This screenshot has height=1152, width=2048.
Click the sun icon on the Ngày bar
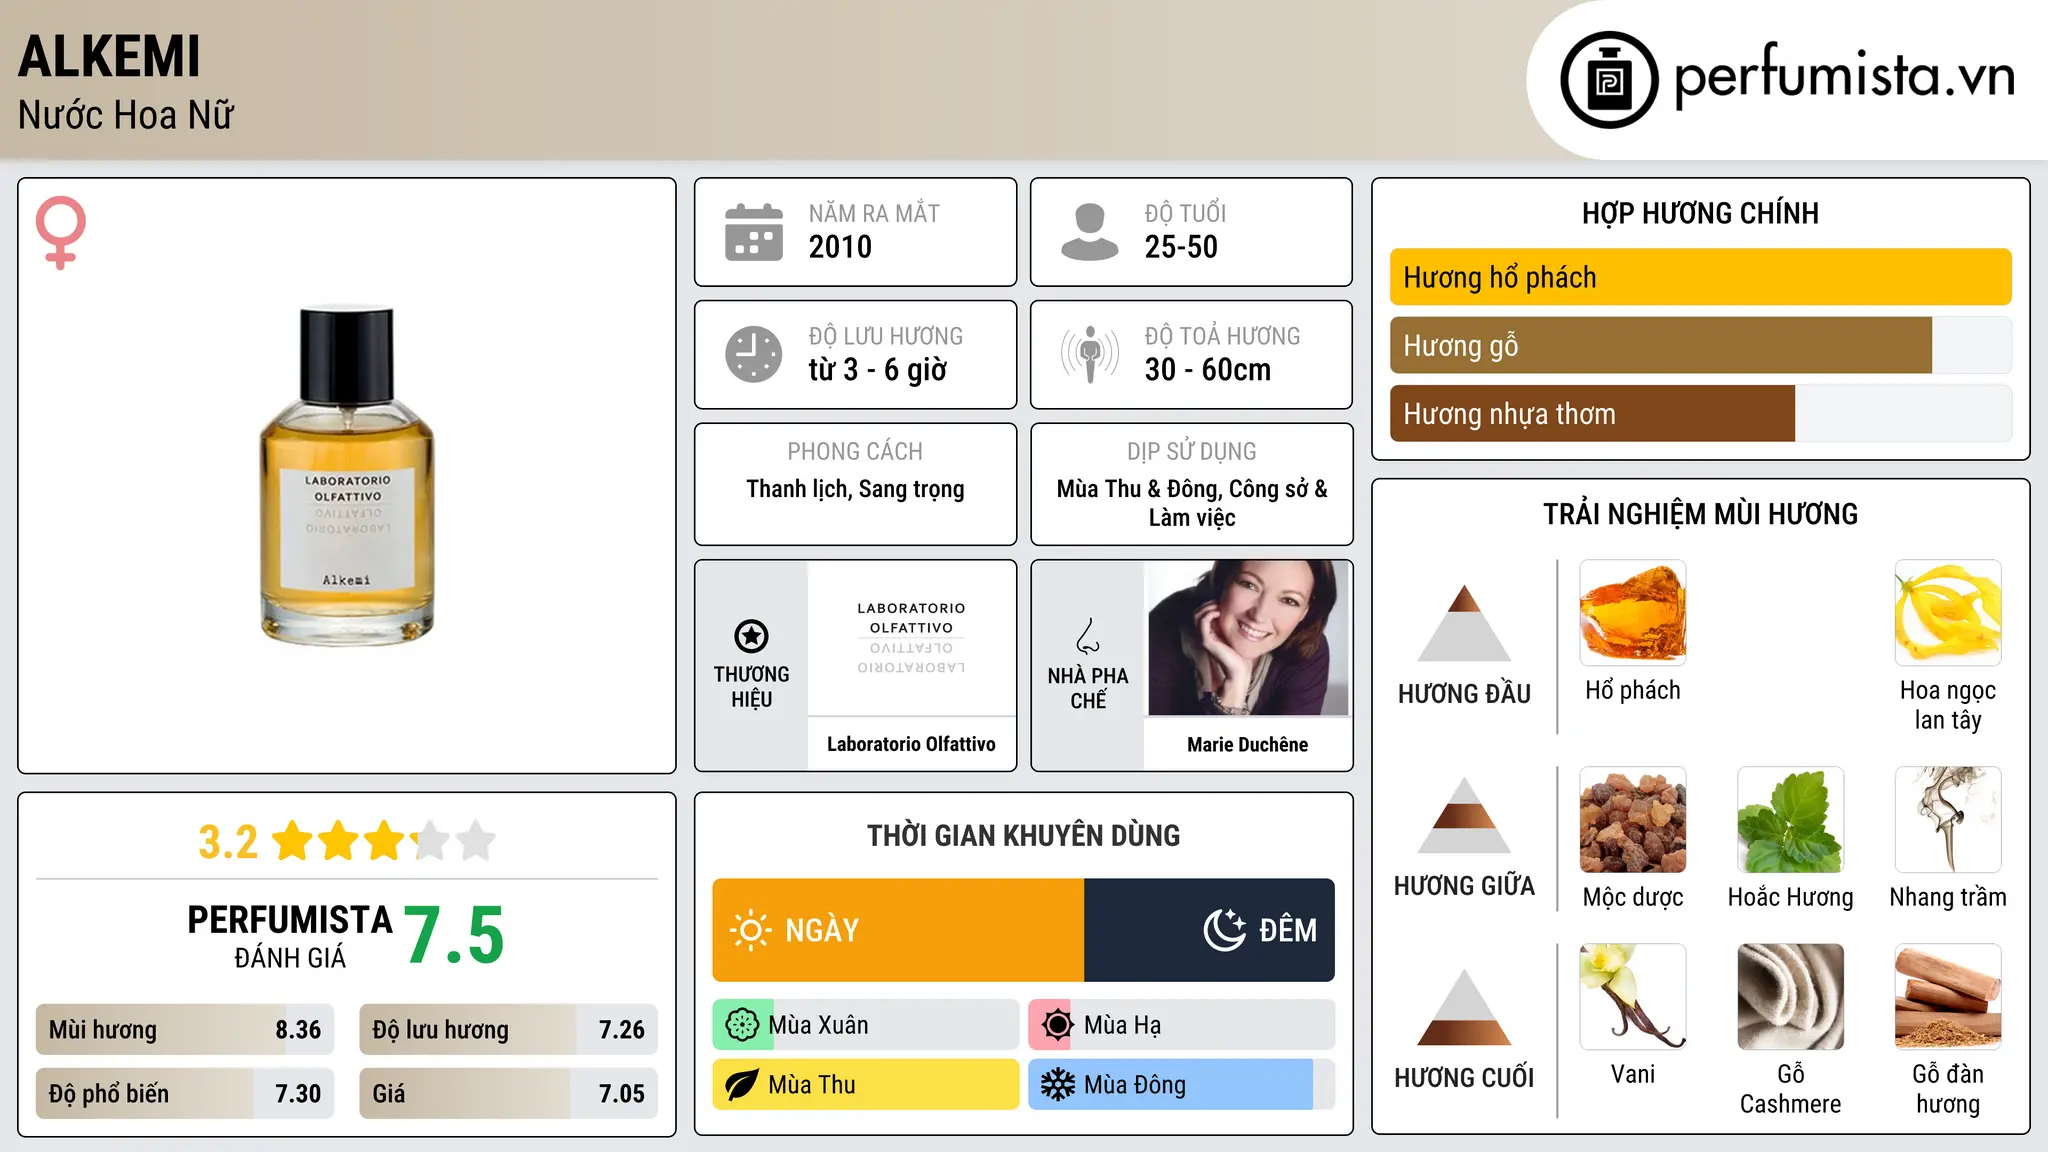pyautogui.click(x=750, y=930)
